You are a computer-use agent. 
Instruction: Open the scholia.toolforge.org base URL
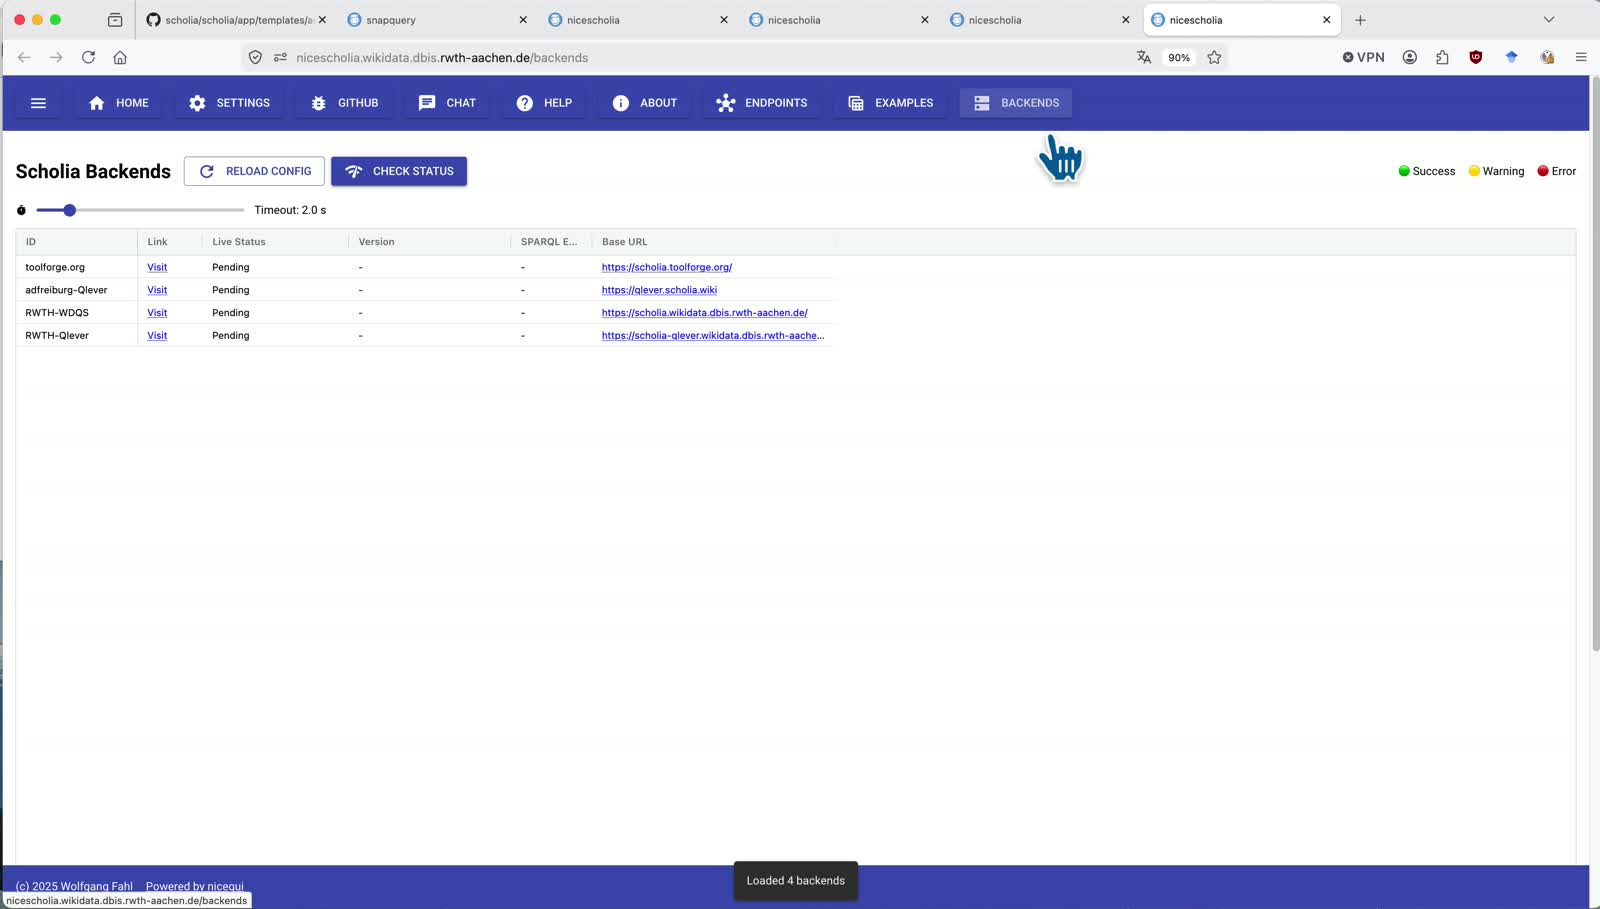(667, 267)
